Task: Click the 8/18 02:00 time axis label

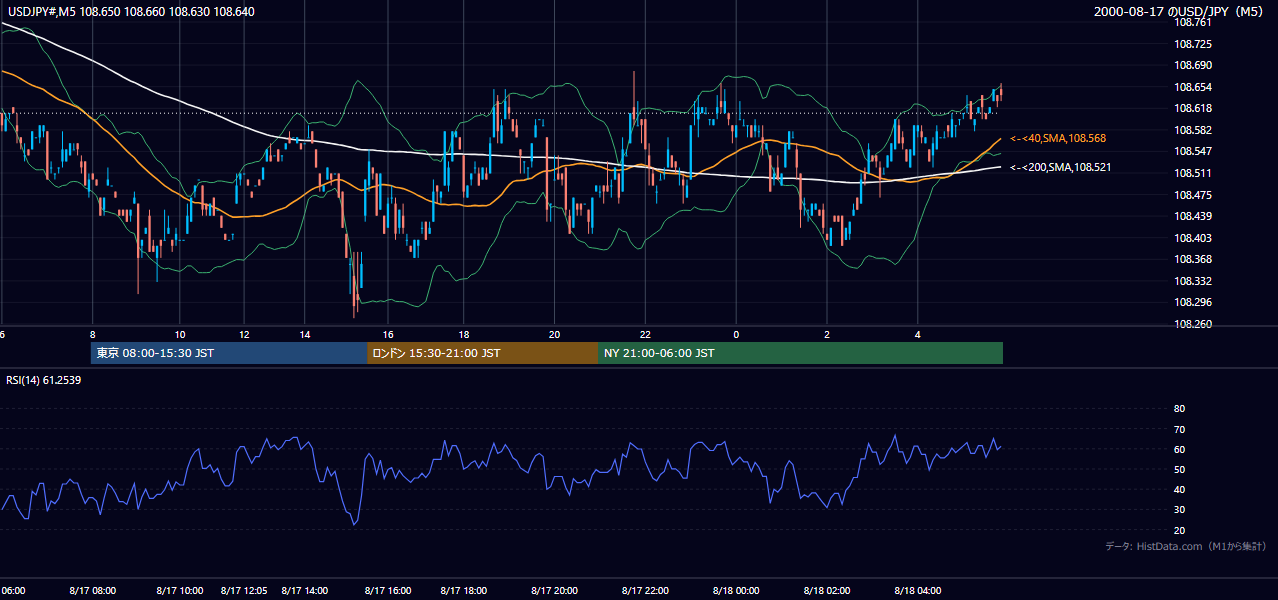Action: point(827,591)
